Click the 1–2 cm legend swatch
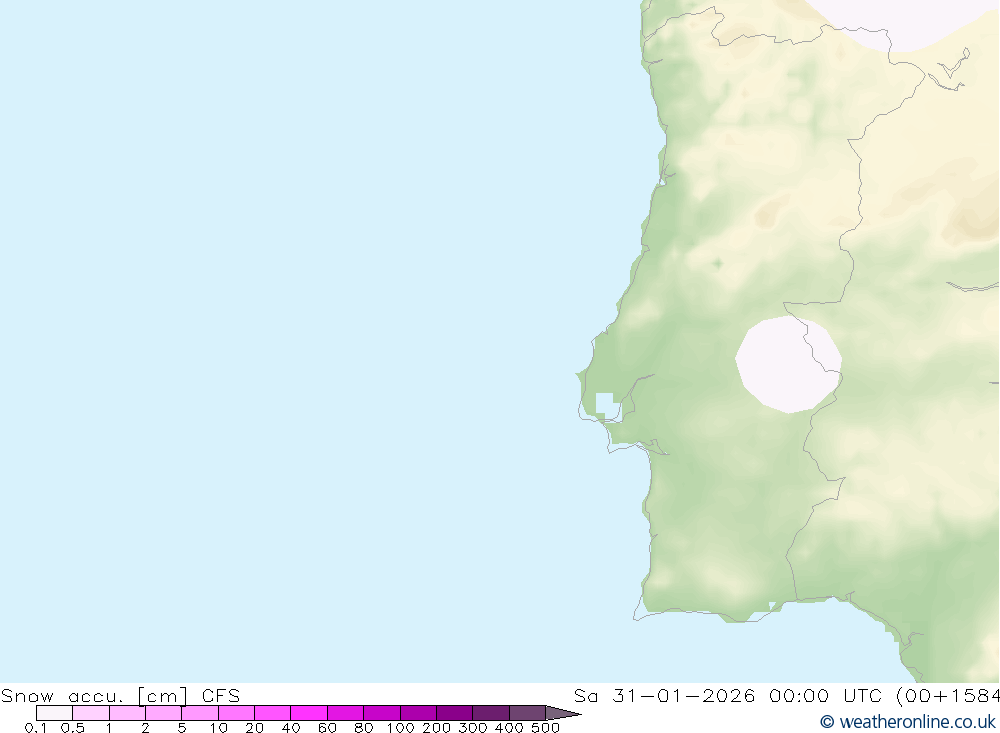The height and width of the screenshot is (733, 1000). pyautogui.click(x=128, y=713)
